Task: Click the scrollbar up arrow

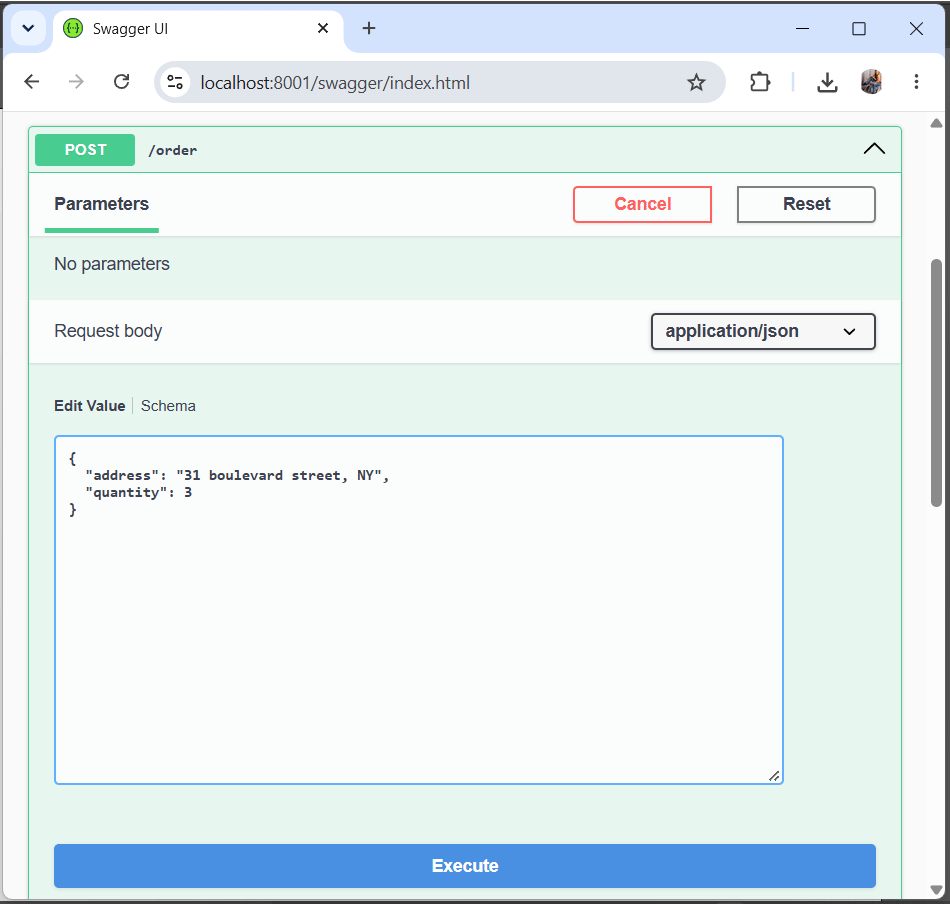Action: pos(936,123)
